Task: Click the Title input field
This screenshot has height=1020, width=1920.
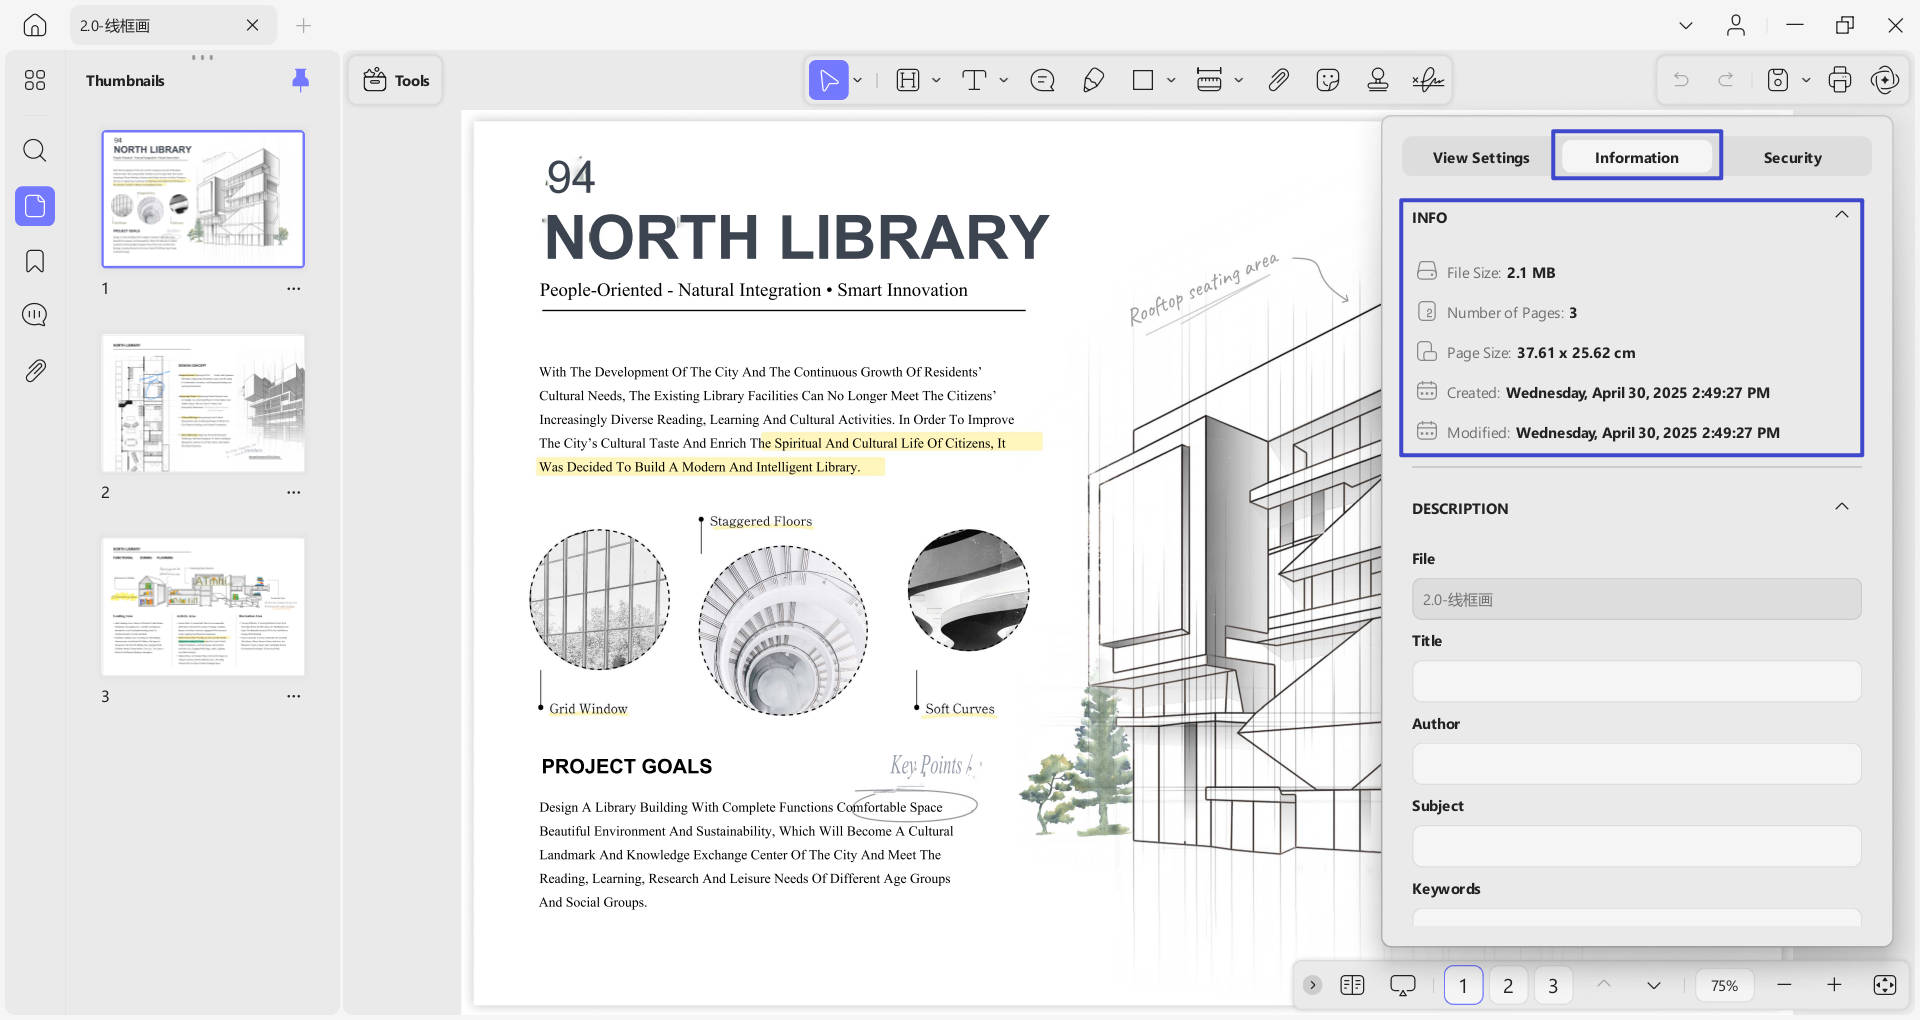Action: [x=1636, y=681]
